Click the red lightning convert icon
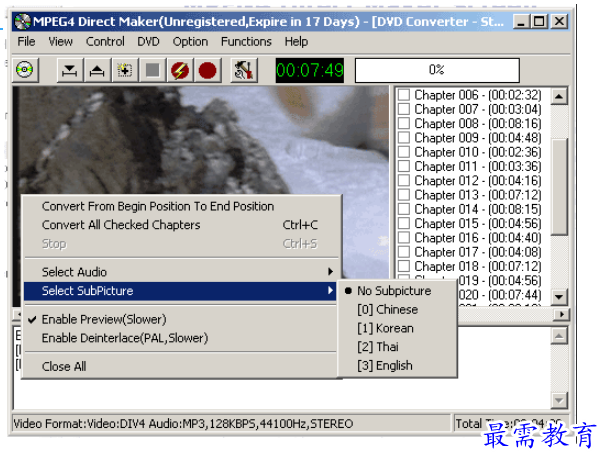The height and width of the screenshot is (467, 605). pos(180,70)
